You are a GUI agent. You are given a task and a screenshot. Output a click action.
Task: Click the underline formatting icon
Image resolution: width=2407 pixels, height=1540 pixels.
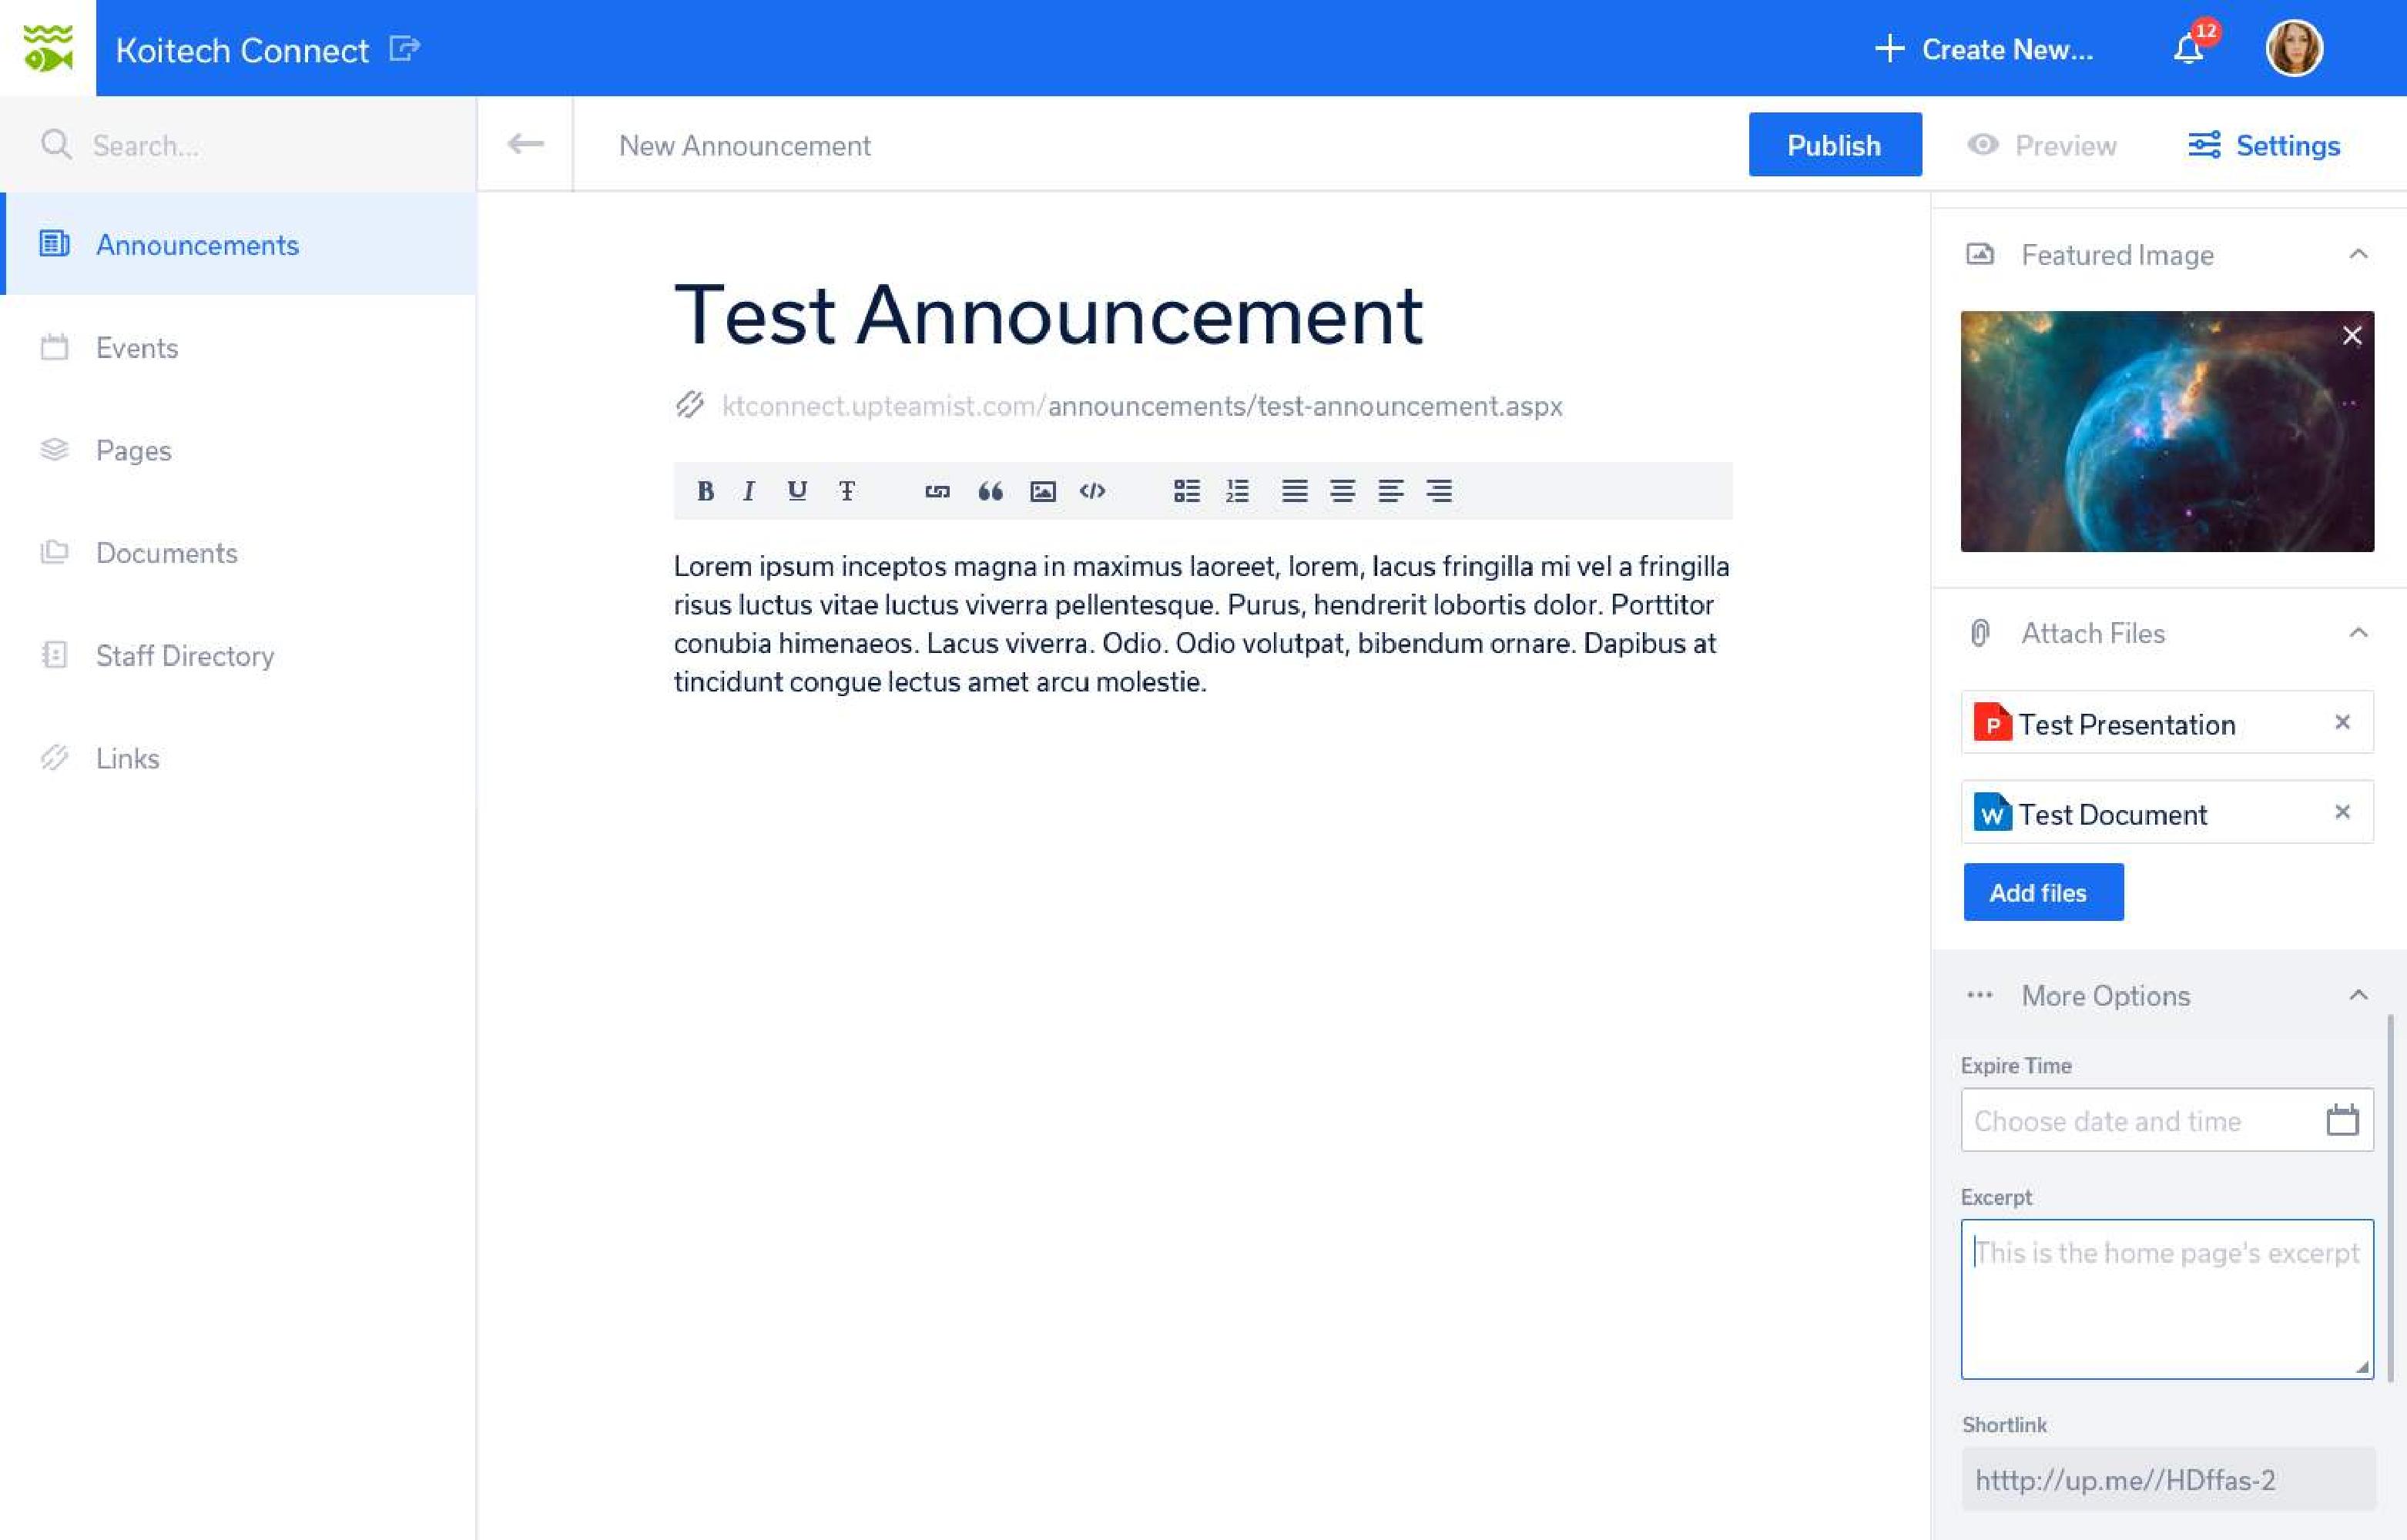pos(797,491)
